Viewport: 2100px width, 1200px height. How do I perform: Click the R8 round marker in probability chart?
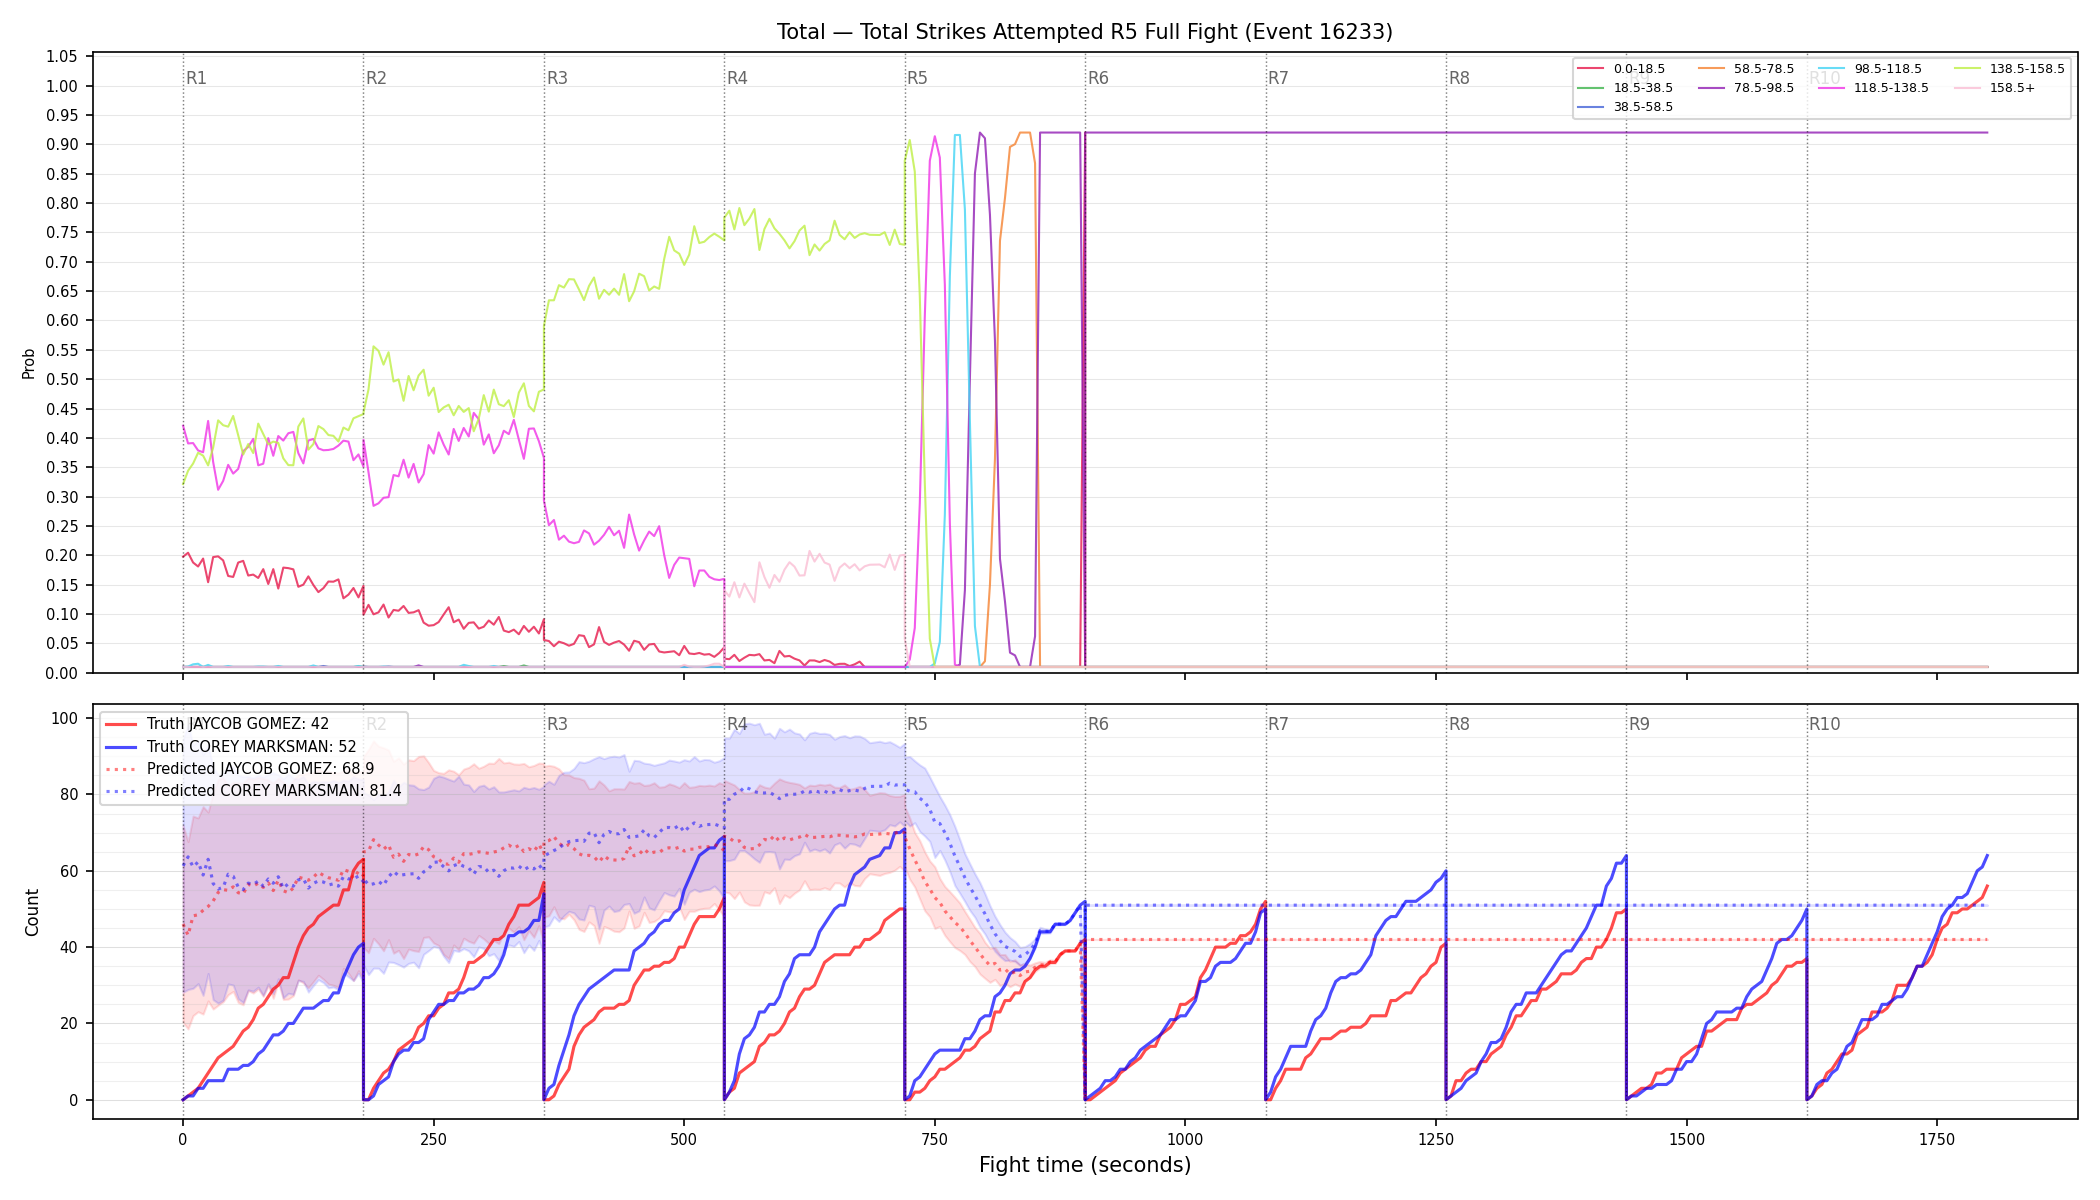coord(1459,78)
